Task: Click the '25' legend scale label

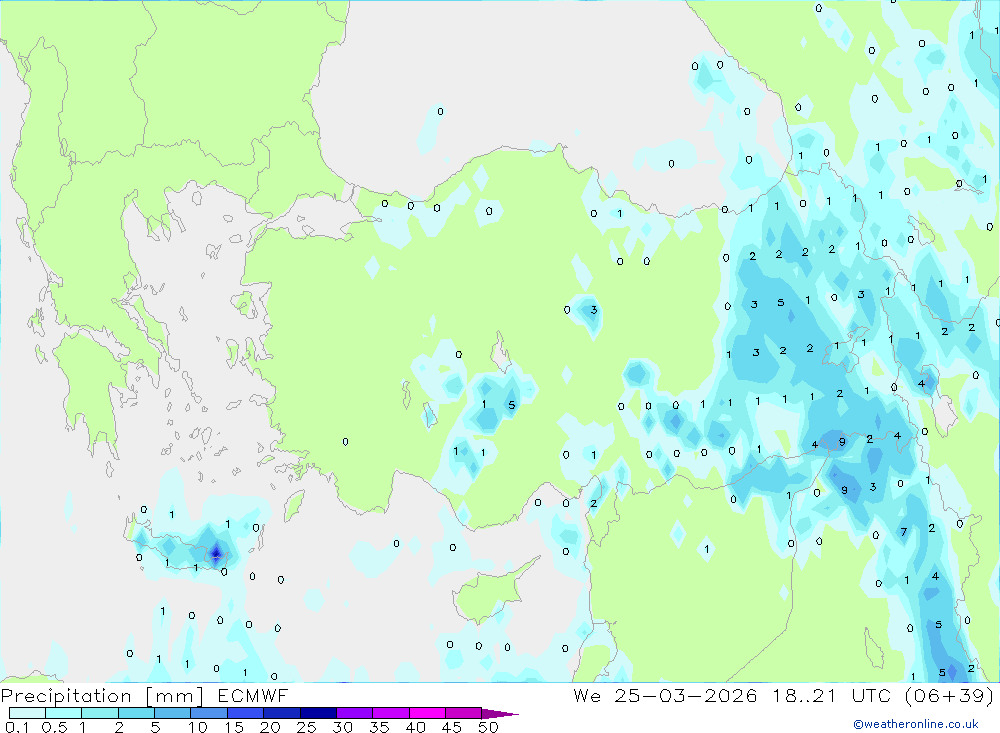Action: point(306,727)
